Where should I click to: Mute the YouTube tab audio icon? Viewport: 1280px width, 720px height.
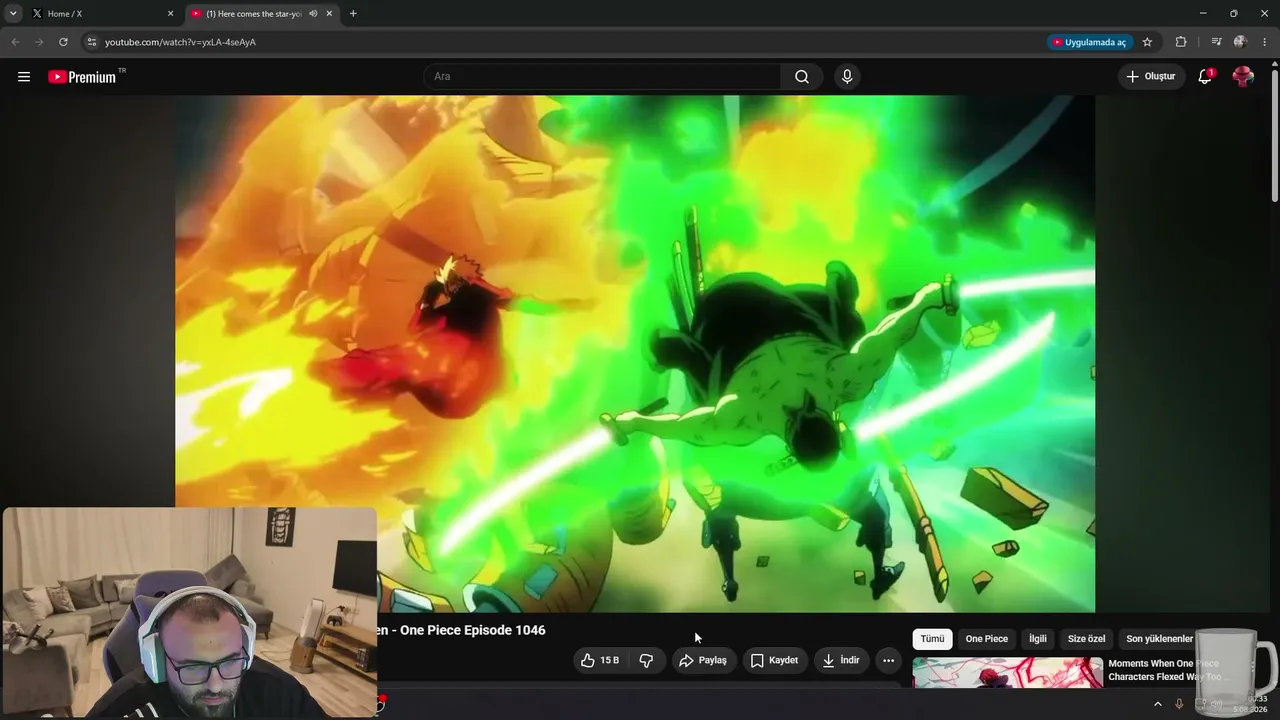pos(314,13)
